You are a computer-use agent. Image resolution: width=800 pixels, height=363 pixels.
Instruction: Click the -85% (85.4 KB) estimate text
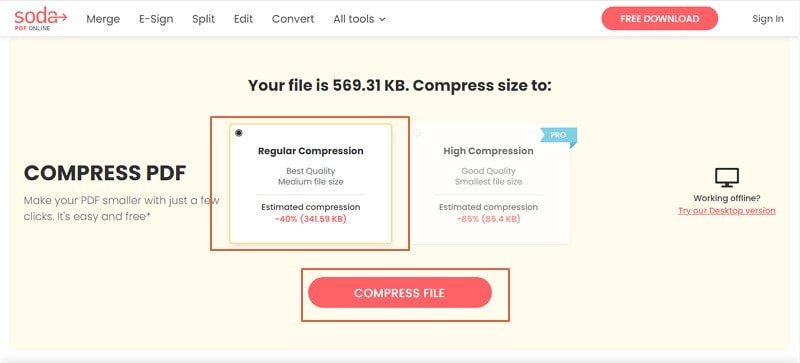pyautogui.click(x=488, y=219)
